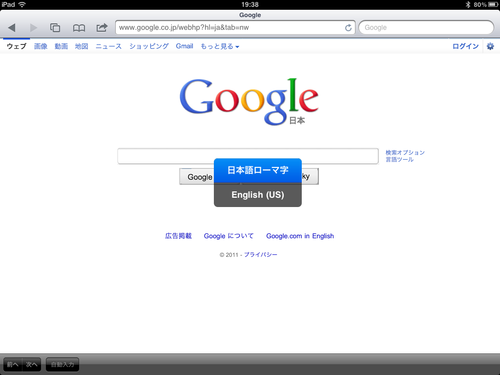Tap the 自動入力 autofill button
Screen dimensions: 500x375
[62, 364]
